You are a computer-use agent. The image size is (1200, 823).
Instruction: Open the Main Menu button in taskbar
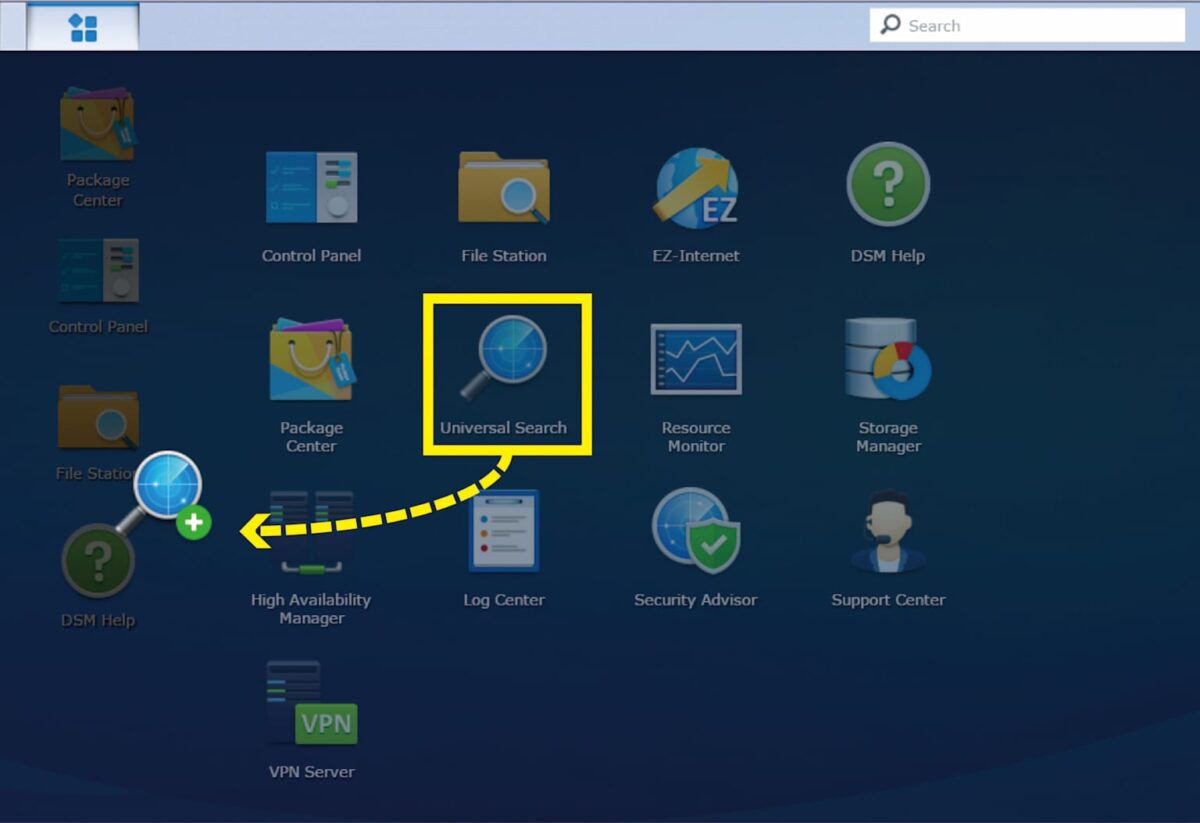[x=83, y=27]
